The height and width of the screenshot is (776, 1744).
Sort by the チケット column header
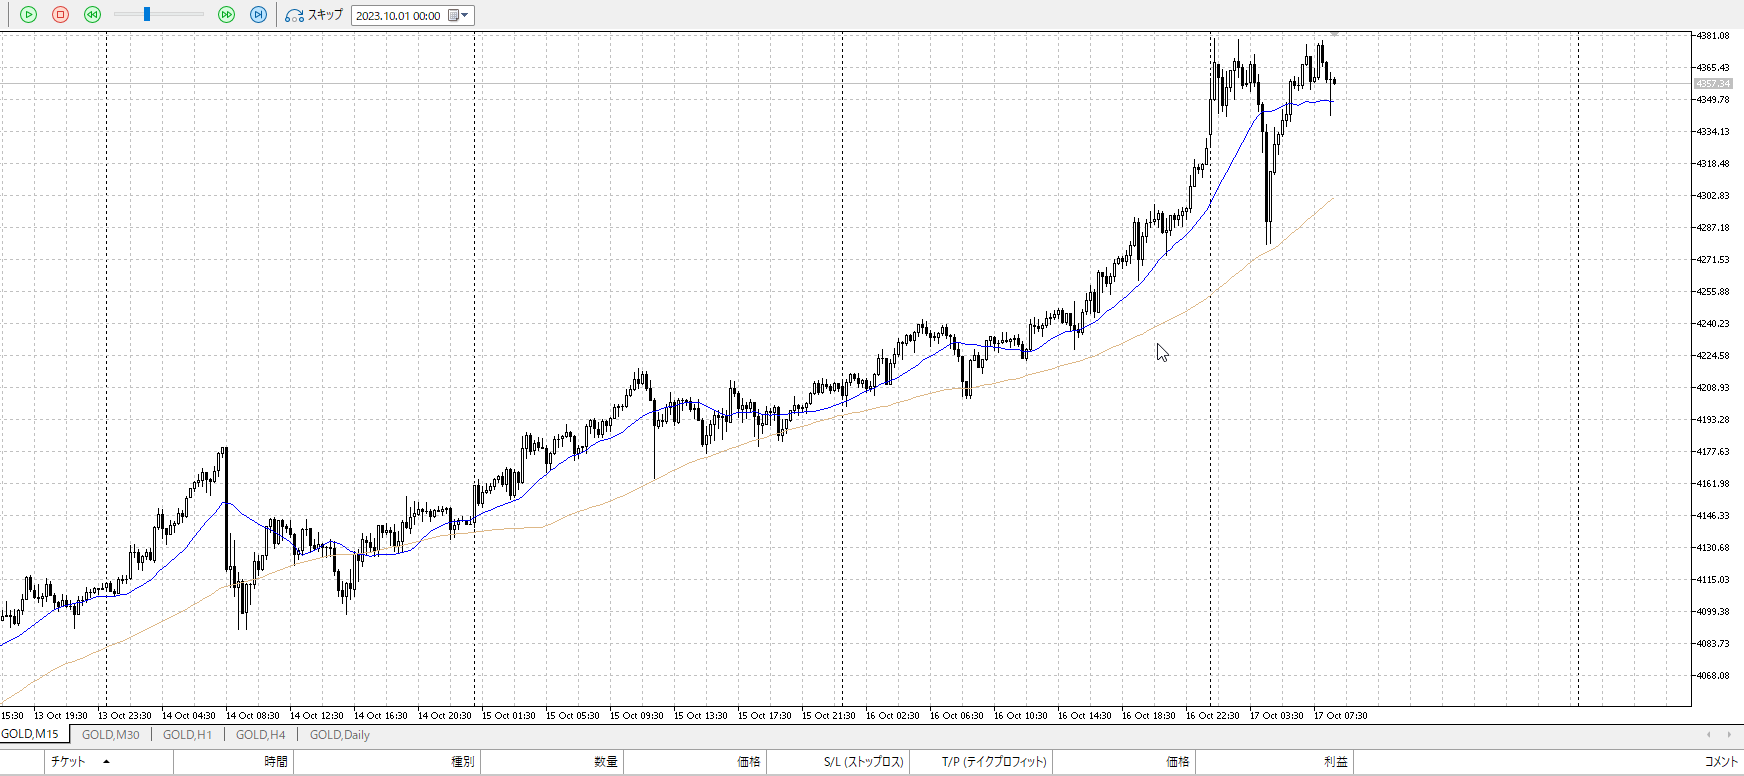68,762
